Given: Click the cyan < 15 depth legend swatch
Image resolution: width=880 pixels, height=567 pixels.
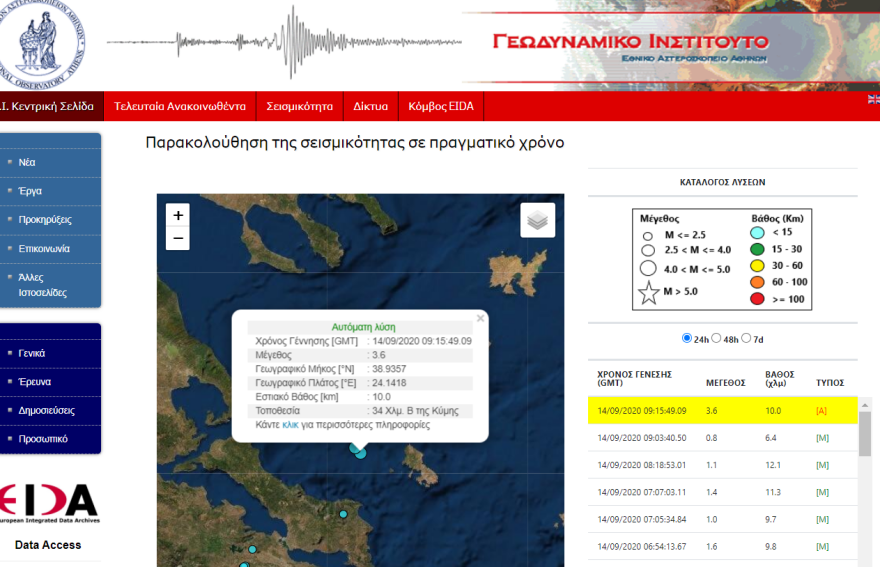Looking at the screenshot, I should pyautogui.click(x=757, y=232).
